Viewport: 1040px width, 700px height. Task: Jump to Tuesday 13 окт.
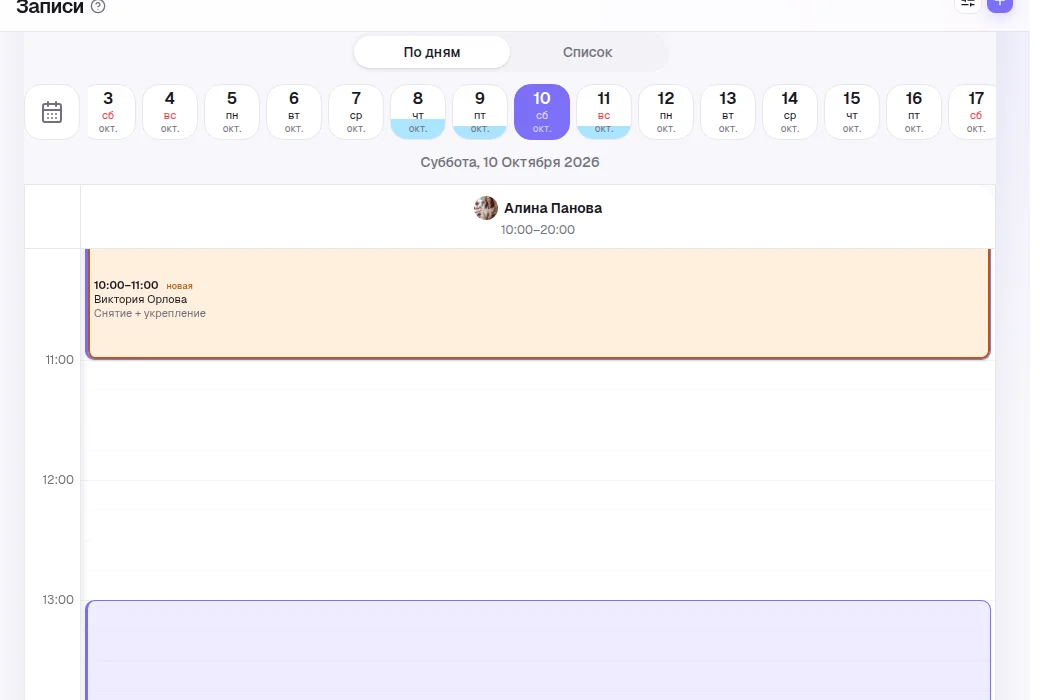(728, 112)
